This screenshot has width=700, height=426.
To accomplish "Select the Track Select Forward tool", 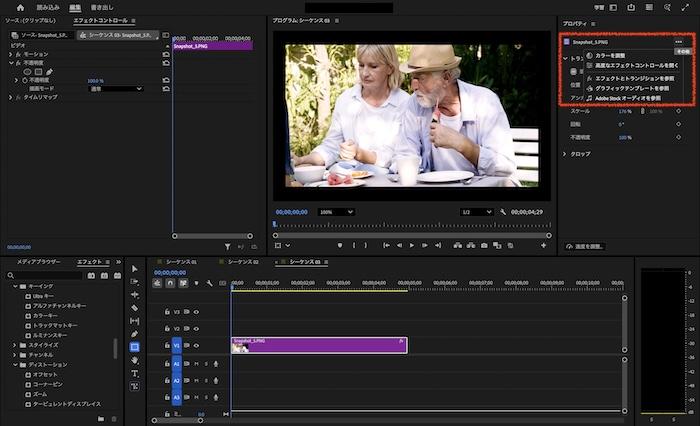I will [135, 281].
